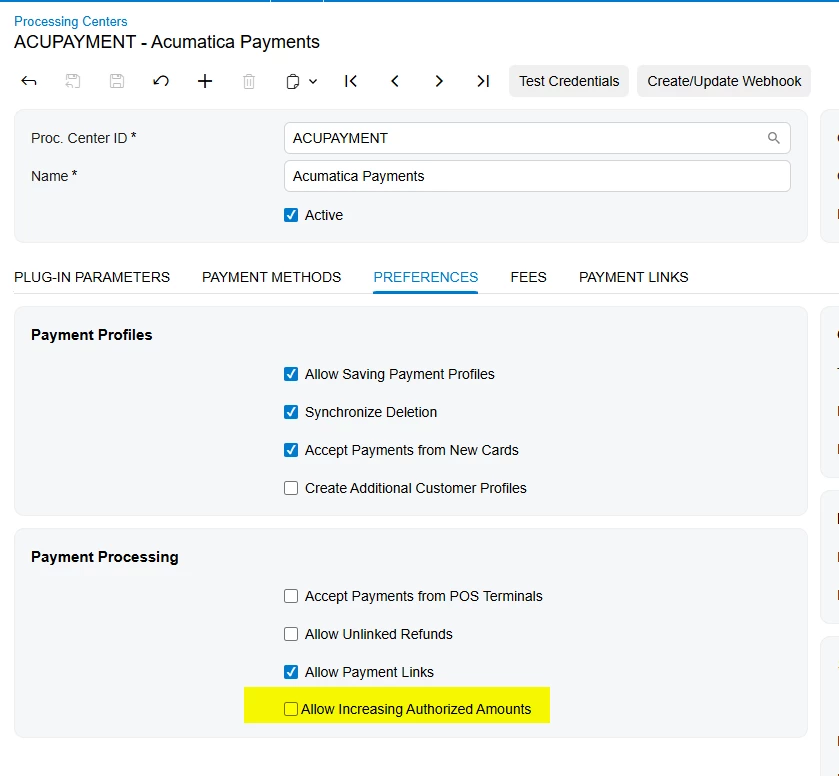
Task: Open the Processing Centers breadcrumb link
Action: pyautogui.click(x=71, y=21)
